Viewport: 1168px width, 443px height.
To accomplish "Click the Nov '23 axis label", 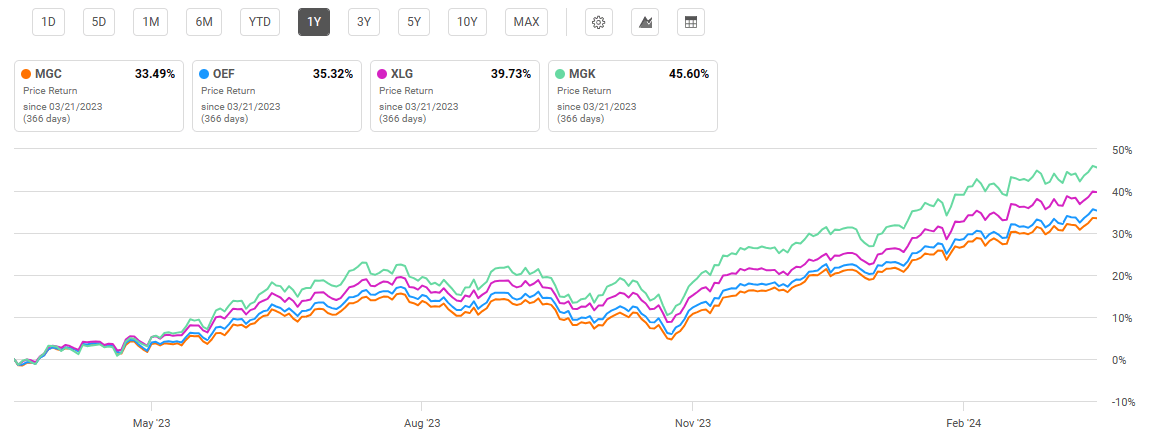I will pos(692,423).
